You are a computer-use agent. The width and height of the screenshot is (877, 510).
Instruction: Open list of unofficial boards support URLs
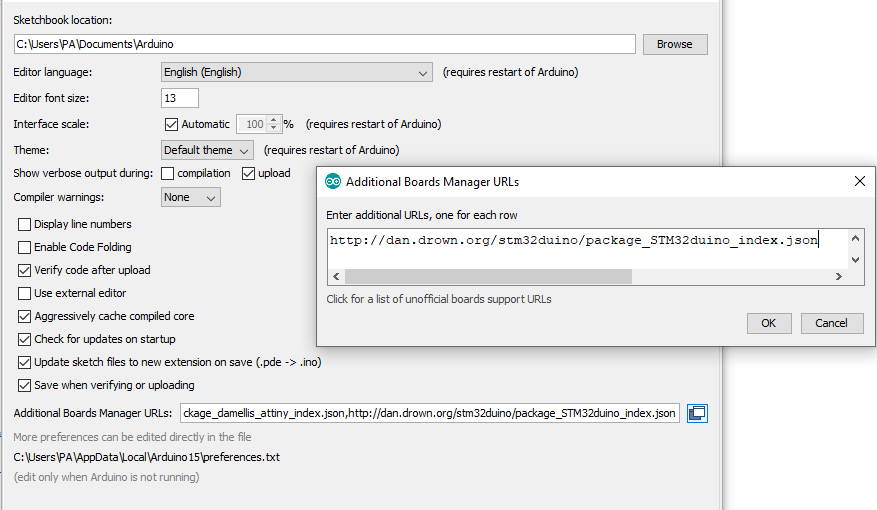[438, 299]
